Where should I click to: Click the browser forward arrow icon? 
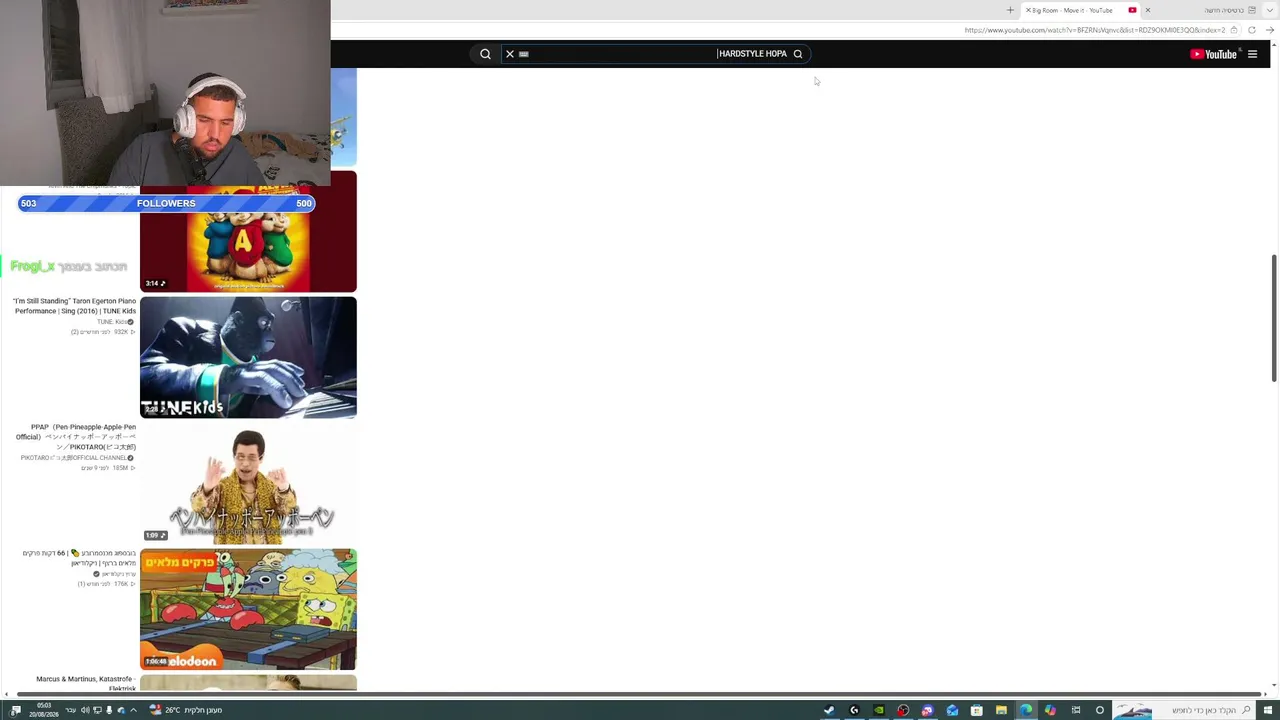1270,30
